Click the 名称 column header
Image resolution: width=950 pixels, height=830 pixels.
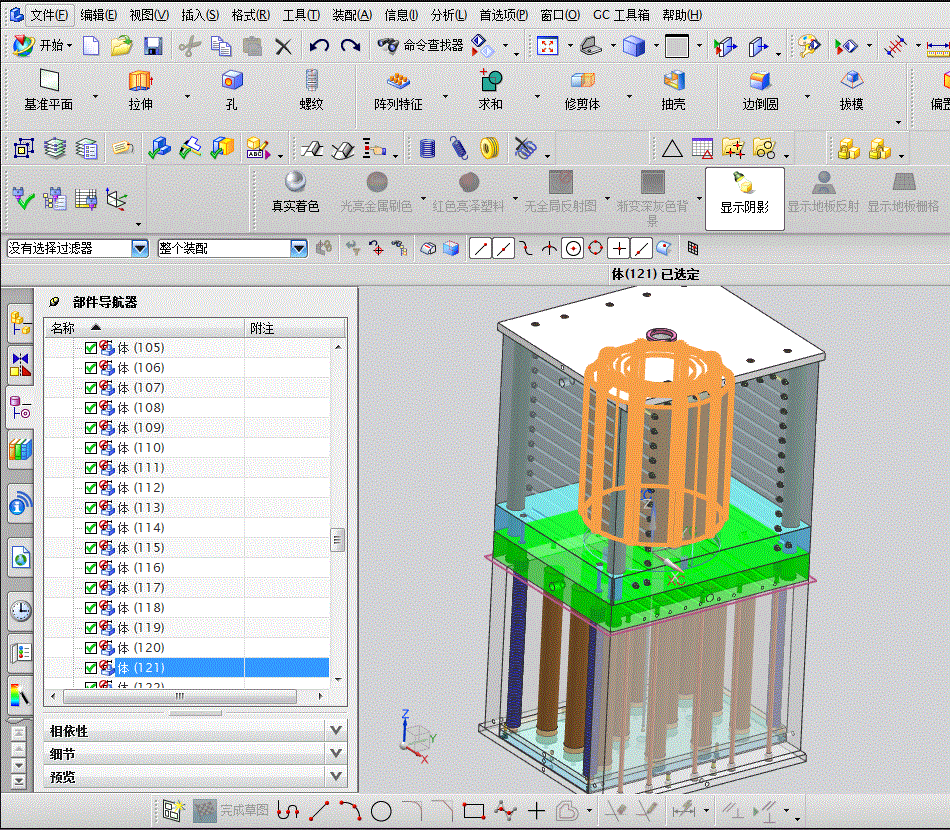point(63,328)
